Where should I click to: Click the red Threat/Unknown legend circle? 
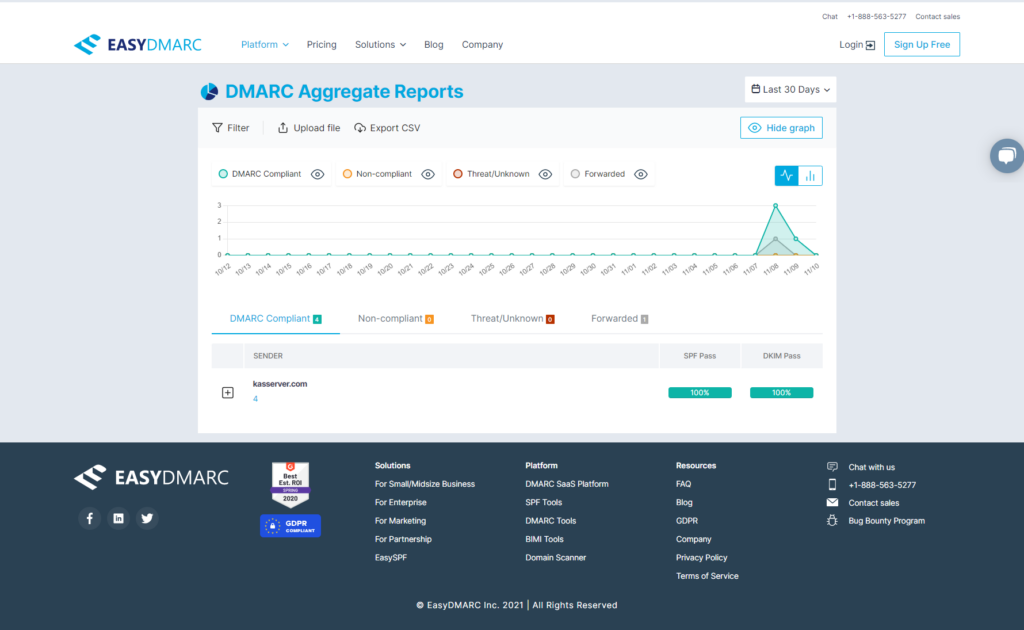pyautogui.click(x=458, y=174)
